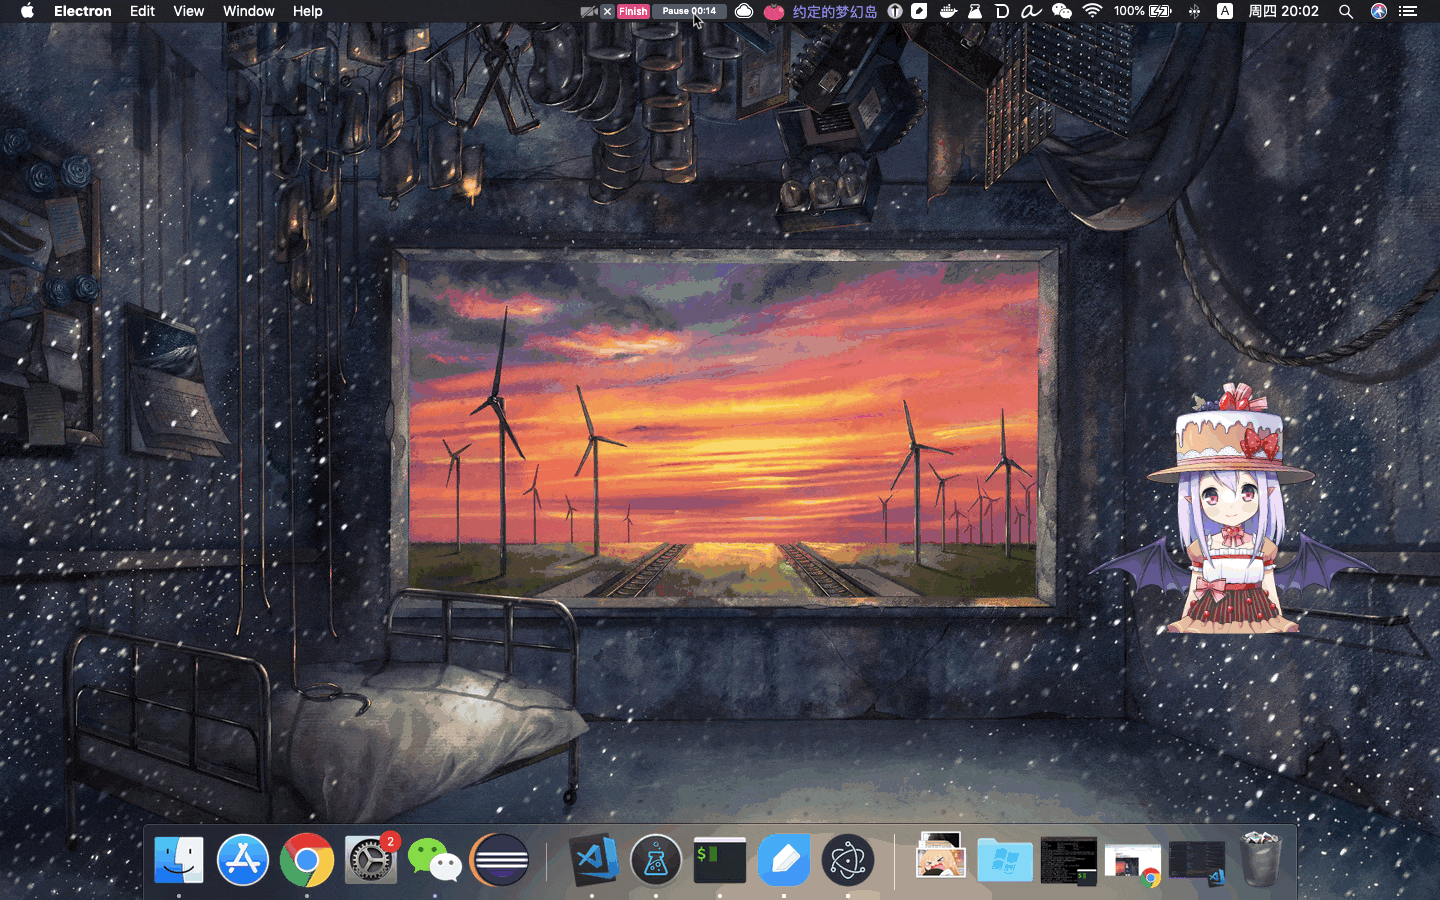Open the Help menu
The width and height of the screenshot is (1440, 900).
(307, 11)
